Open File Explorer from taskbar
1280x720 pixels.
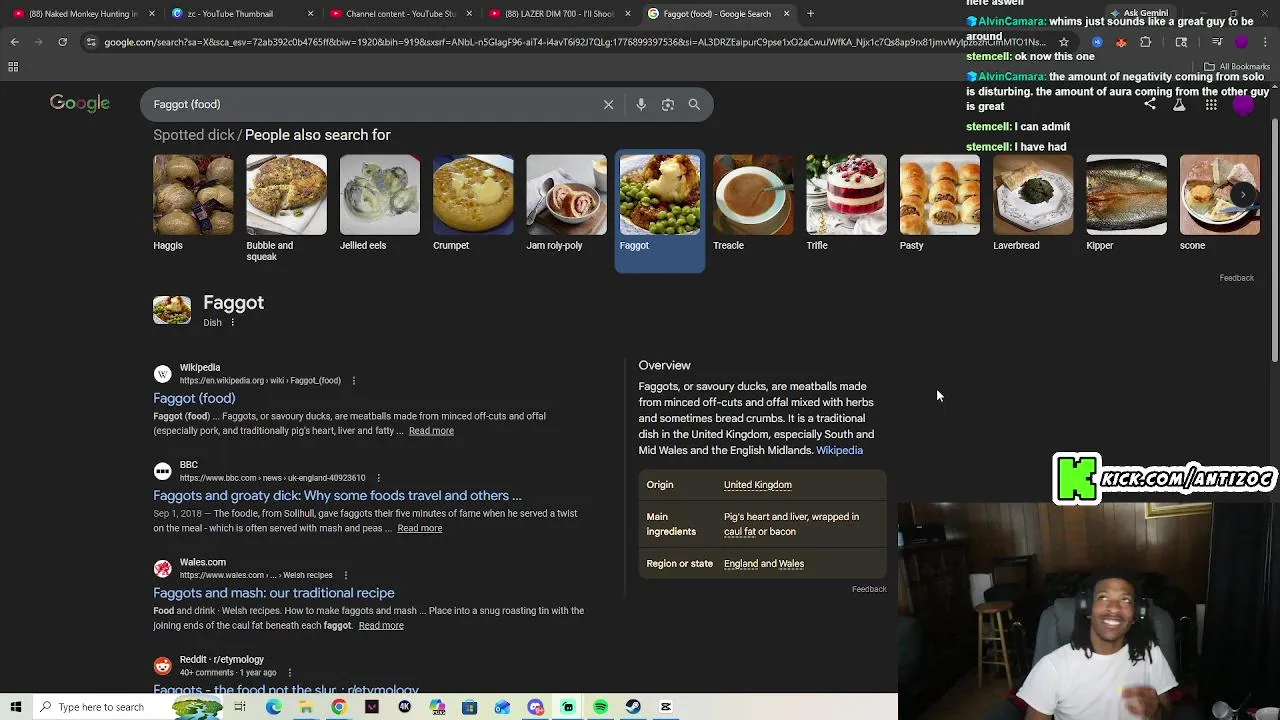(x=306, y=707)
